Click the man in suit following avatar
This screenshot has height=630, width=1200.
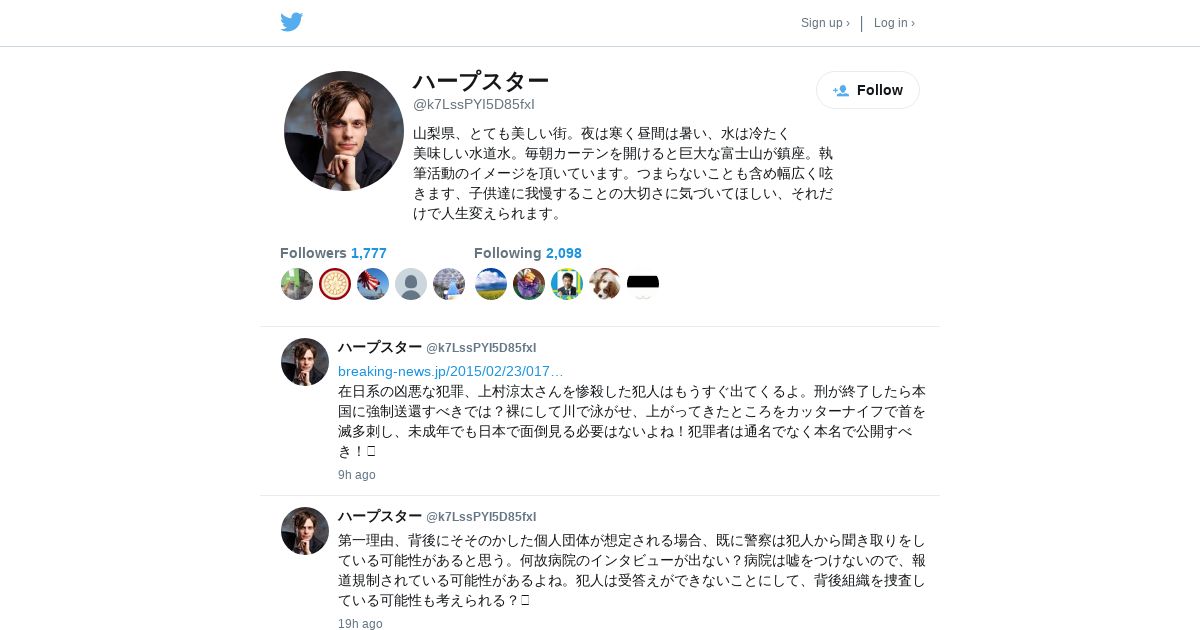tap(567, 284)
